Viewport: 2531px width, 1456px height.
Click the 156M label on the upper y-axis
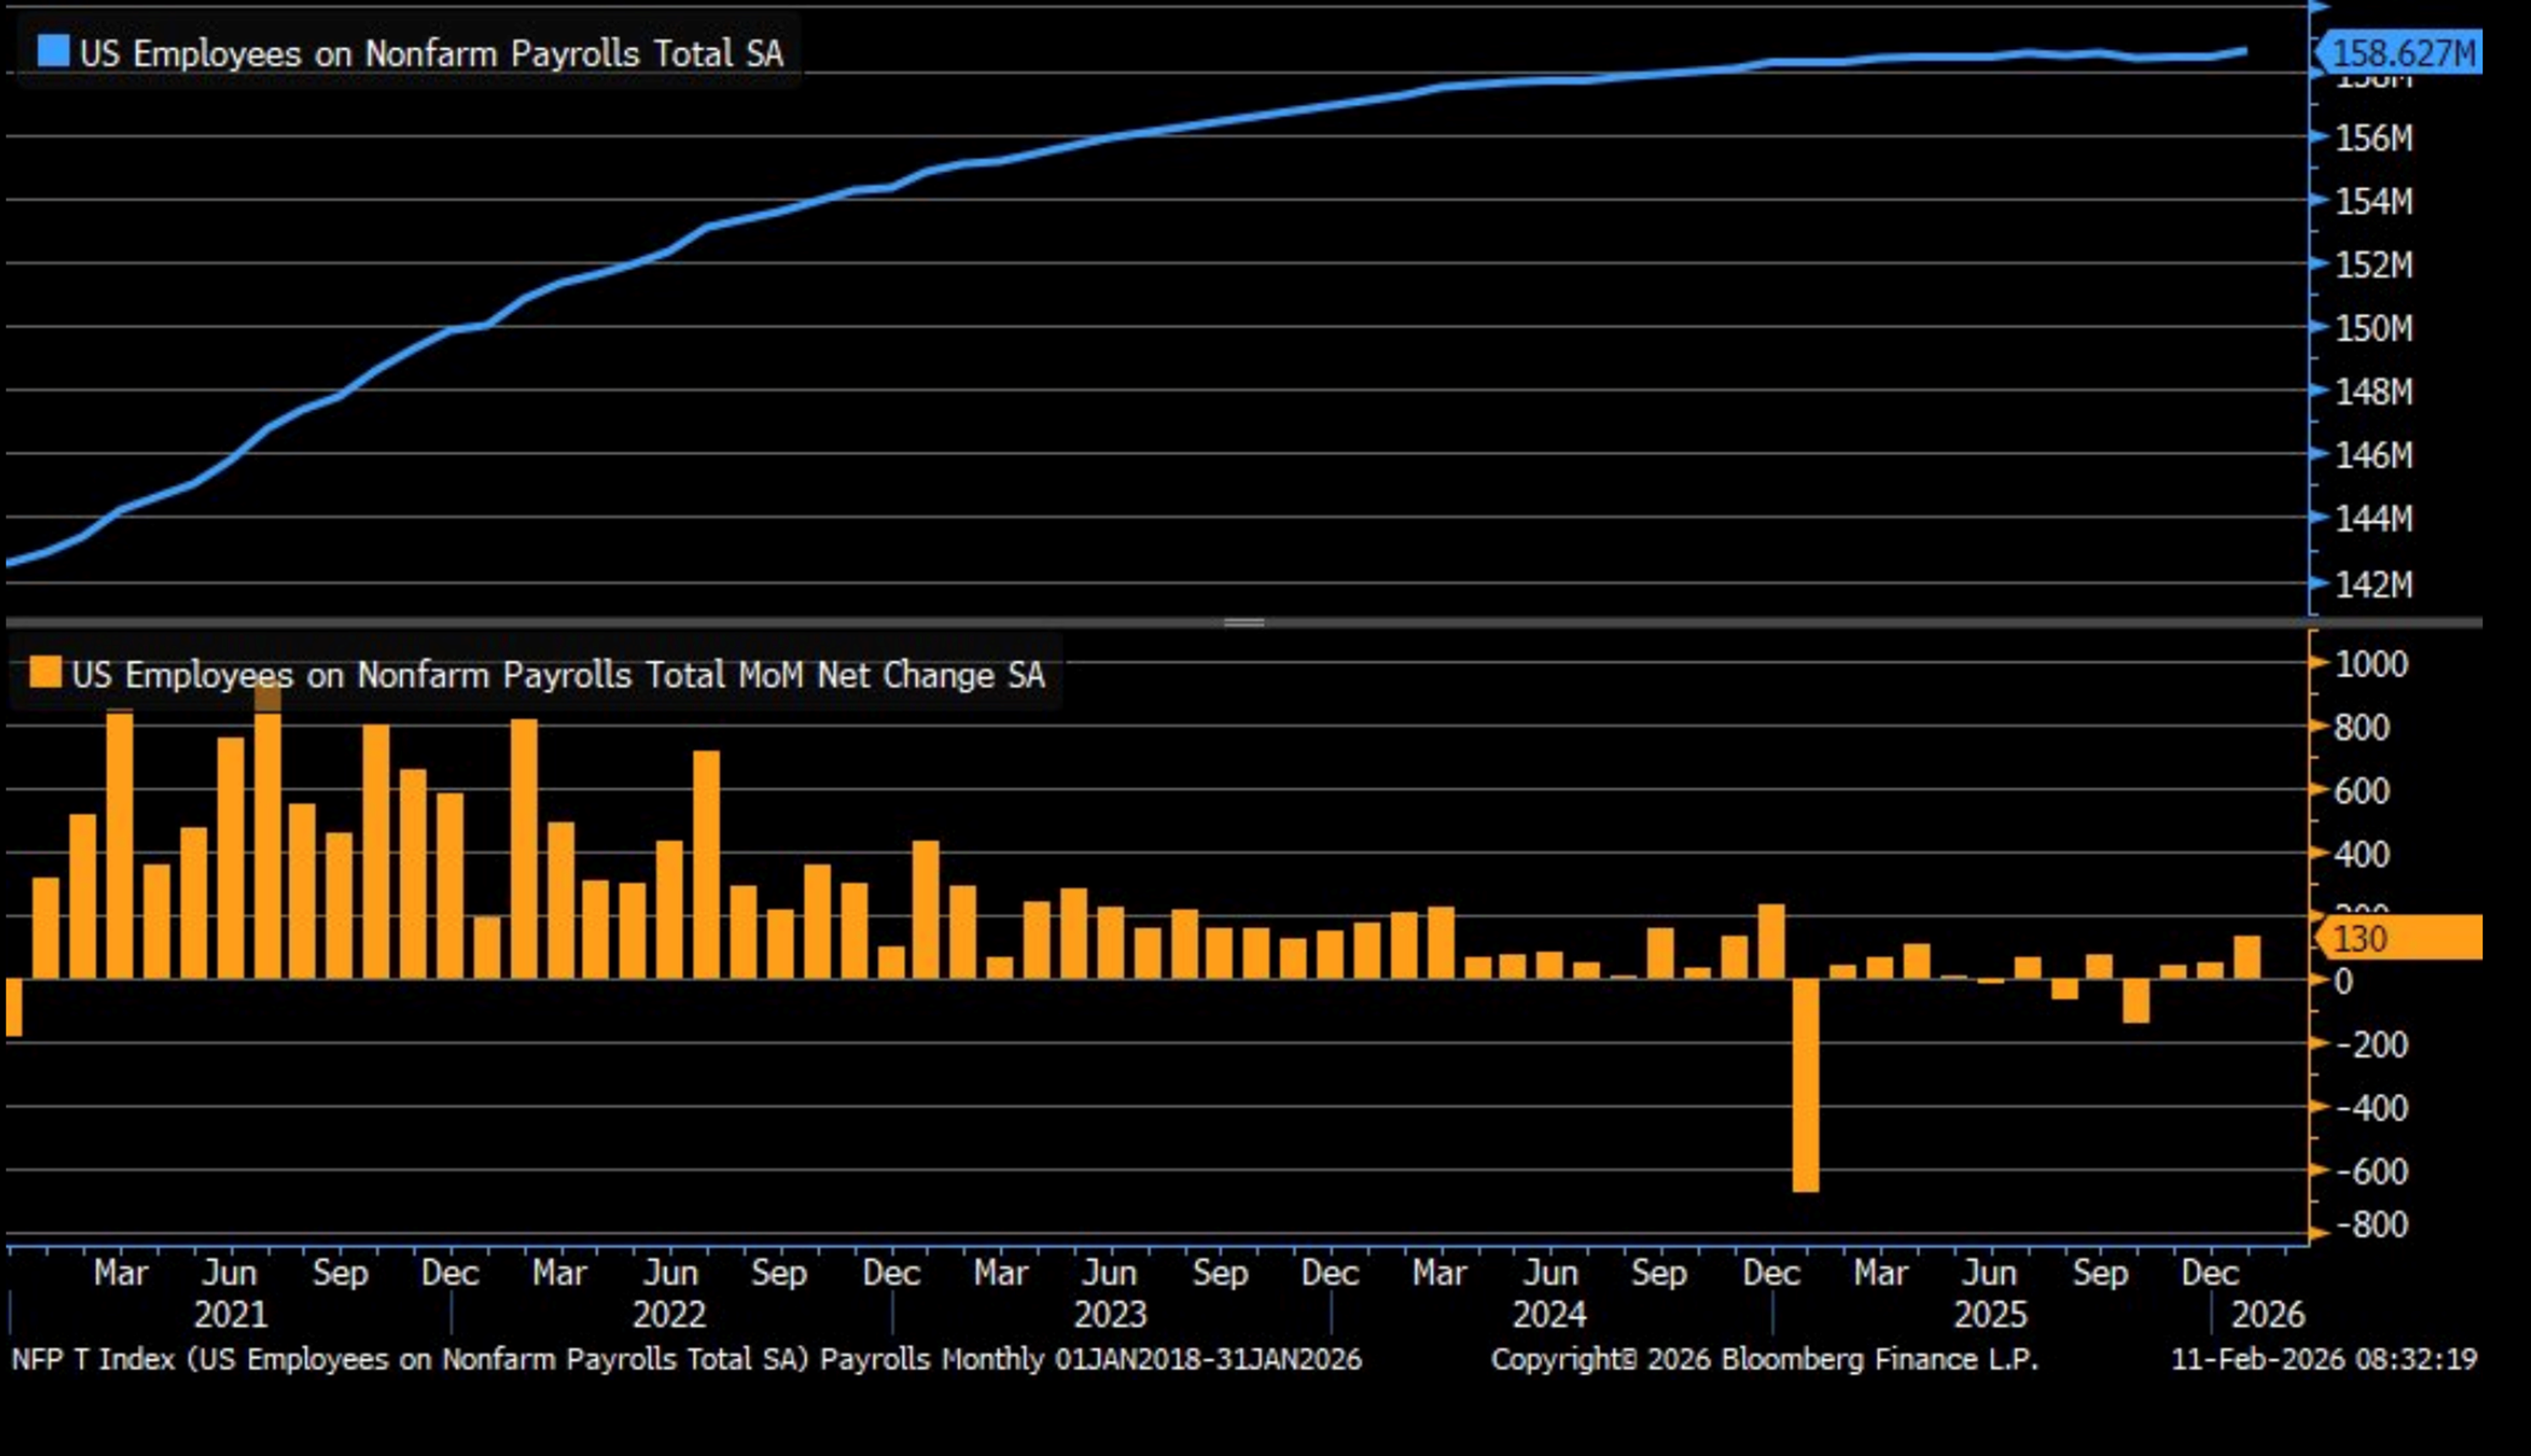2373,138
